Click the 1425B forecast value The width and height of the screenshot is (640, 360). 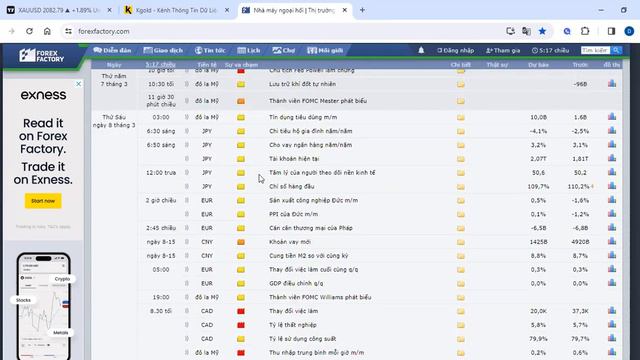[x=538, y=242]
